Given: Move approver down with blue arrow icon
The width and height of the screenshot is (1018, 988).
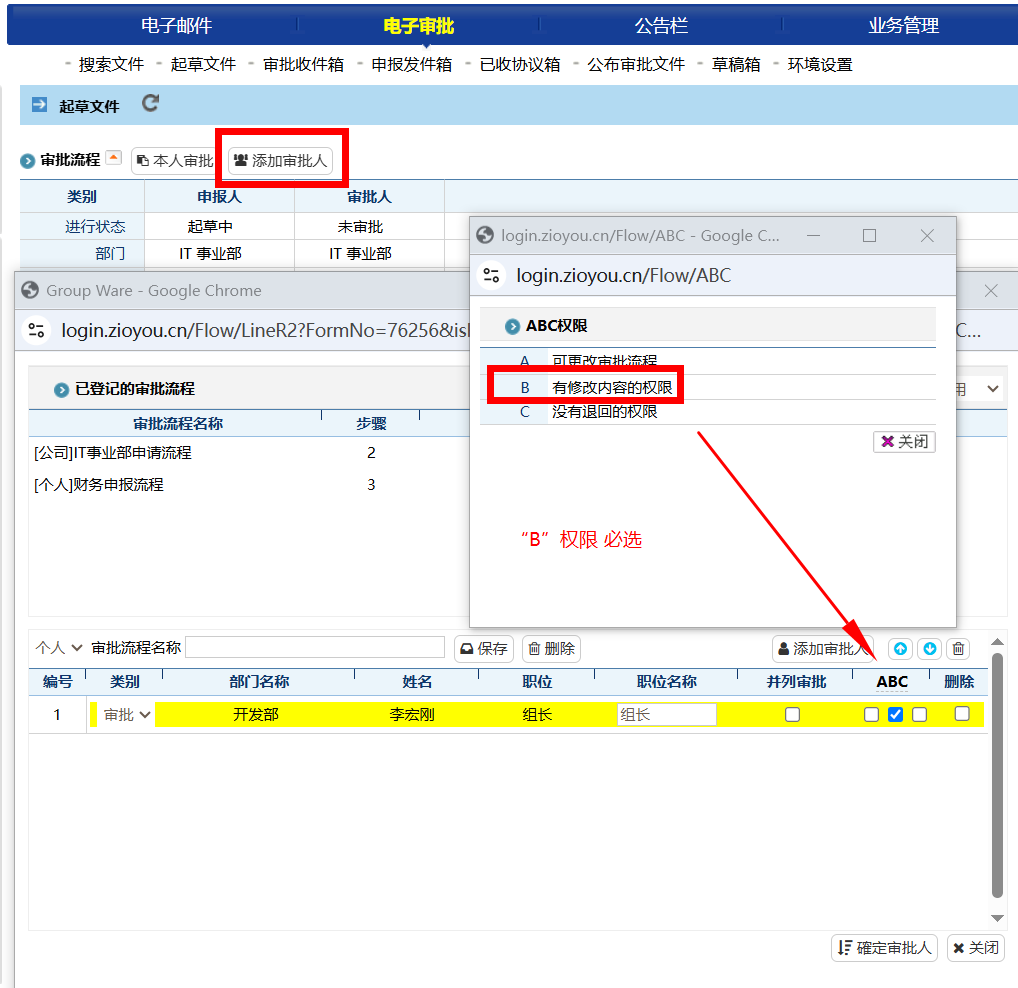Looking at the screenshot, I should pos(930,648).
